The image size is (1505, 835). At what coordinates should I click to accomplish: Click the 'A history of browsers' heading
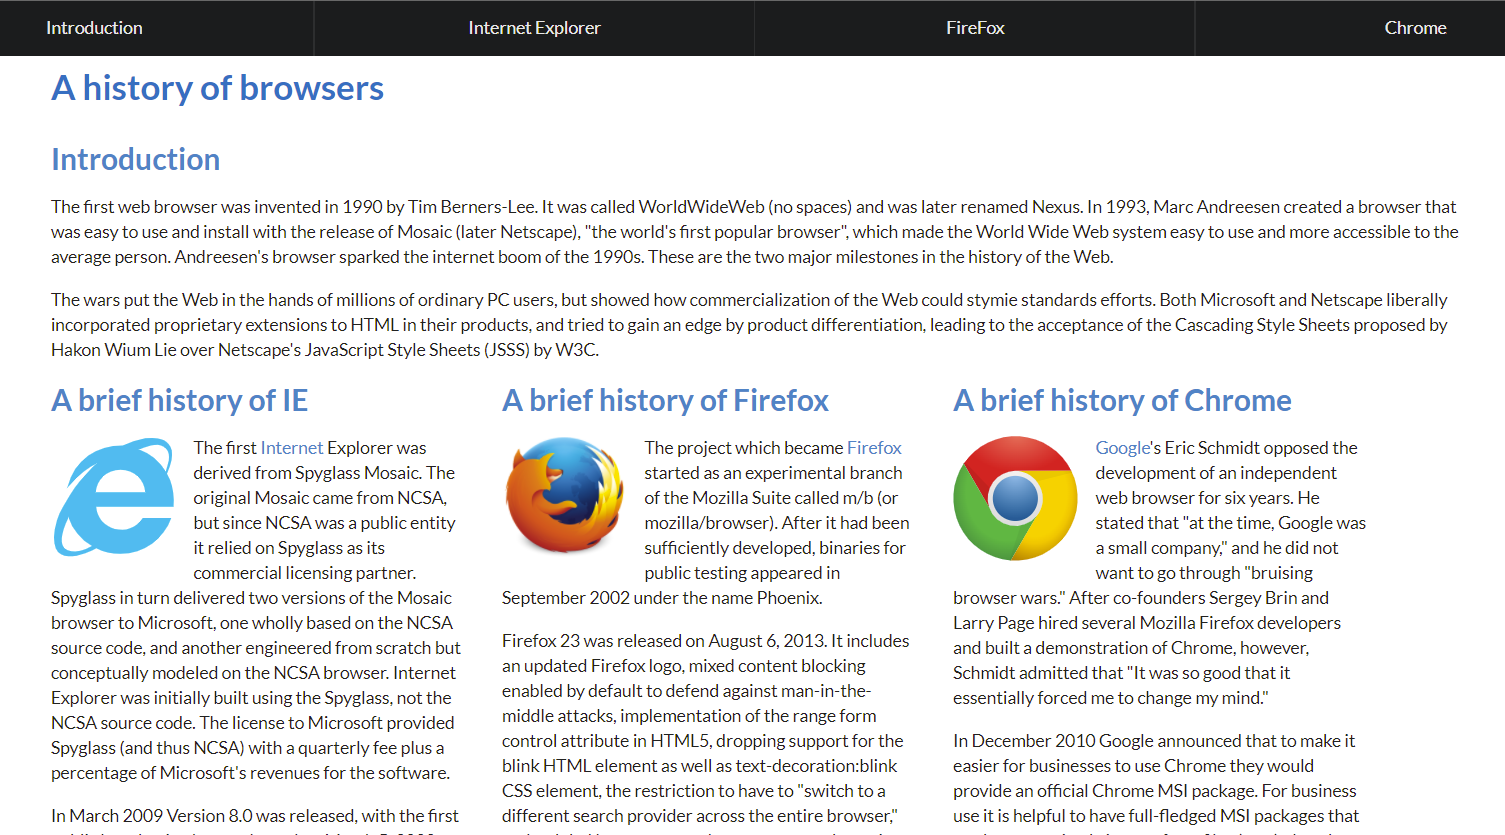(217, 88)
